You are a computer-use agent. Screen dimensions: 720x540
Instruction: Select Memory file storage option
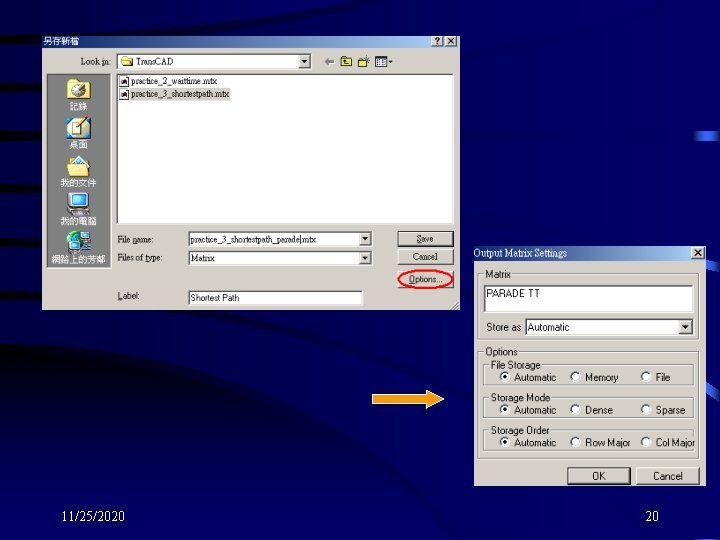[x=575, y=377]
